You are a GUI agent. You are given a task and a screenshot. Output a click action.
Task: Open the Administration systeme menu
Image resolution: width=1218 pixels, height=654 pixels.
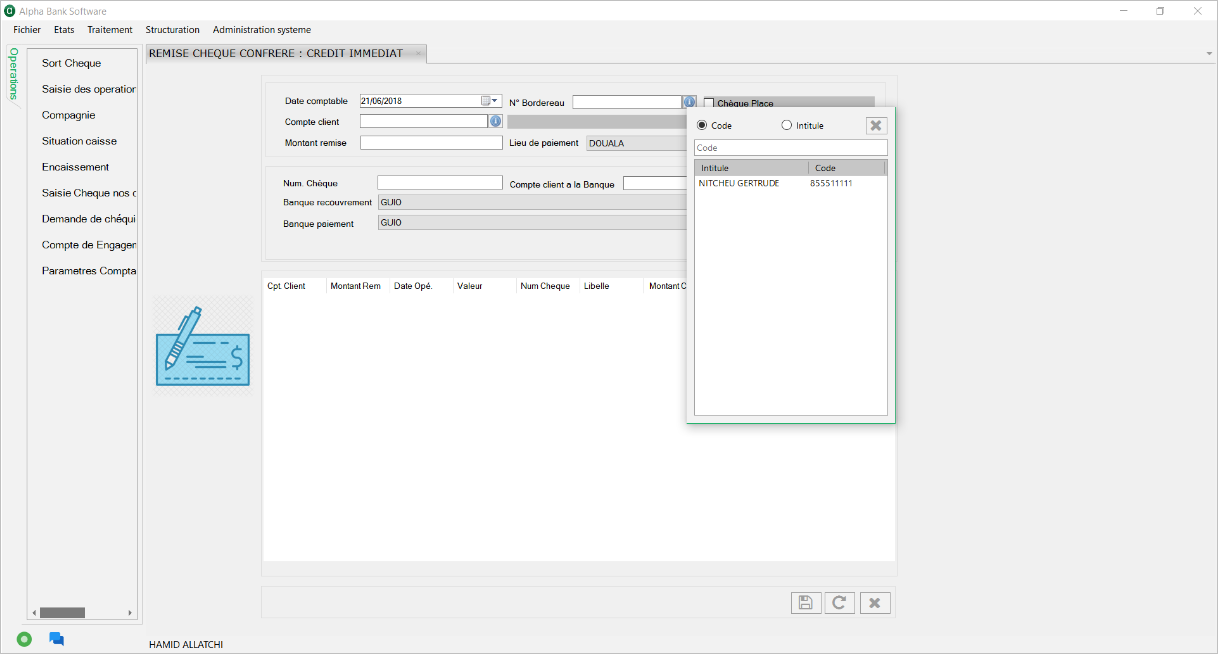[261, 30]
